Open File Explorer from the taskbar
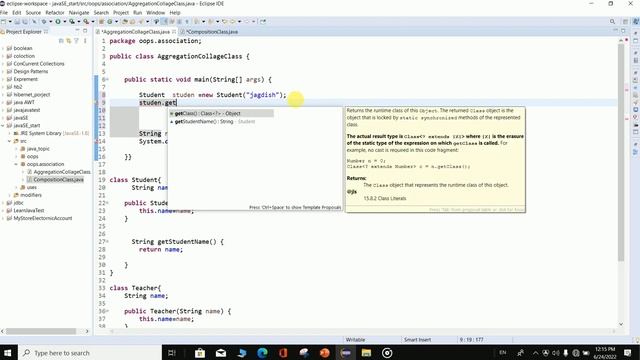The height and width of the screenshot is (360, 640). pos(366,353)
